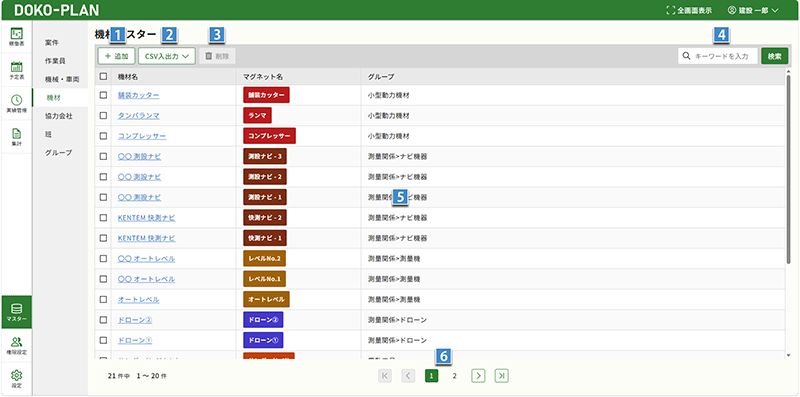Open the 設定 gear settings
800x397 pixels.
[x=17, y=378]
